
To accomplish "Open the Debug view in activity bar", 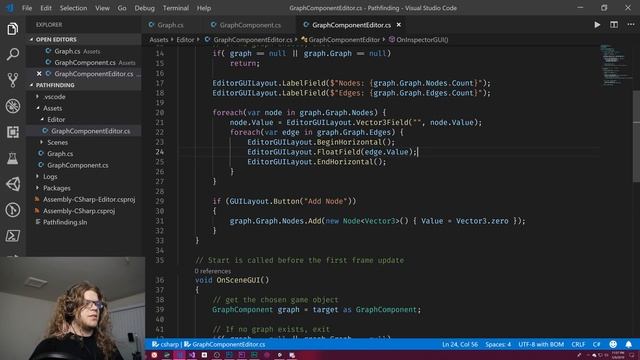I will [13, 106].
